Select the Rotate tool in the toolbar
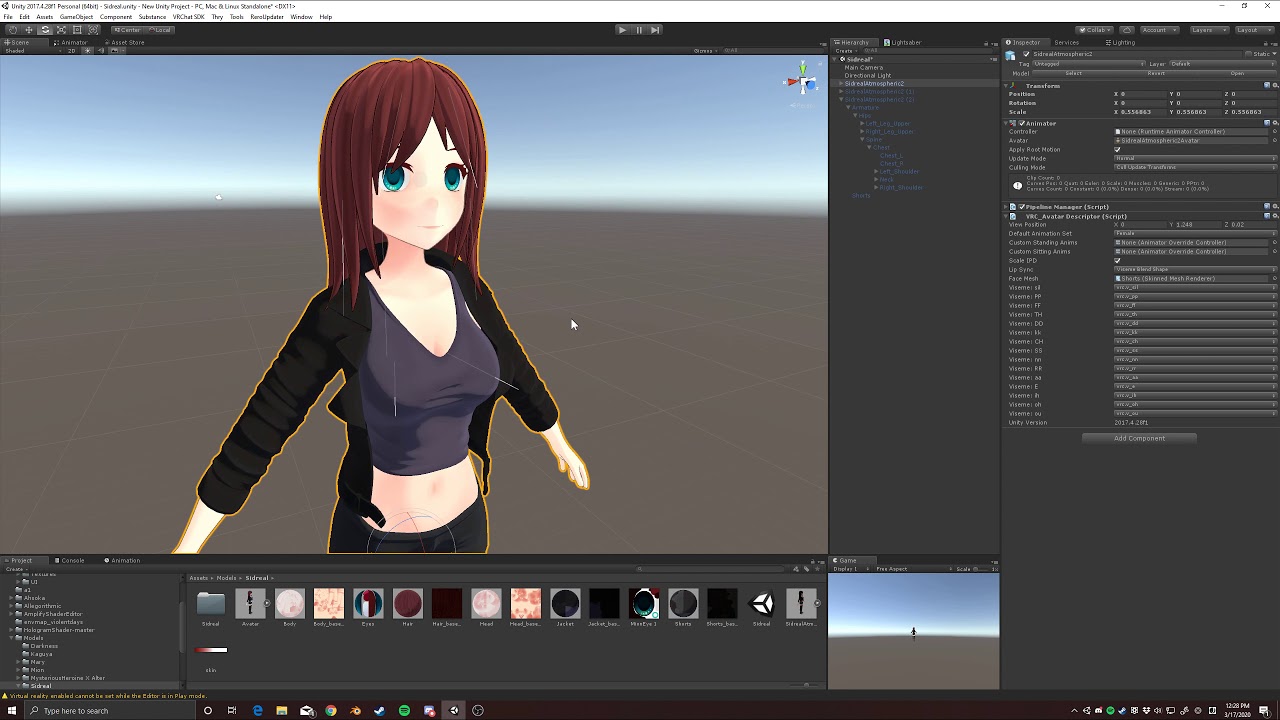Image resolution: width=1280 pixels, height=720 pixels. click(x=45, y=30)
